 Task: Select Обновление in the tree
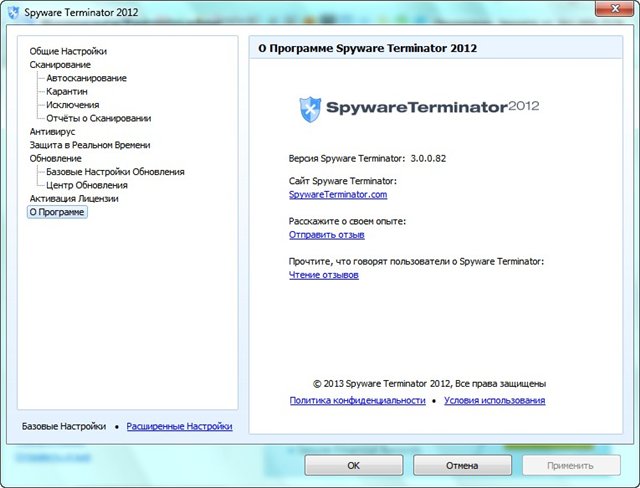click(x=56, y=158)
